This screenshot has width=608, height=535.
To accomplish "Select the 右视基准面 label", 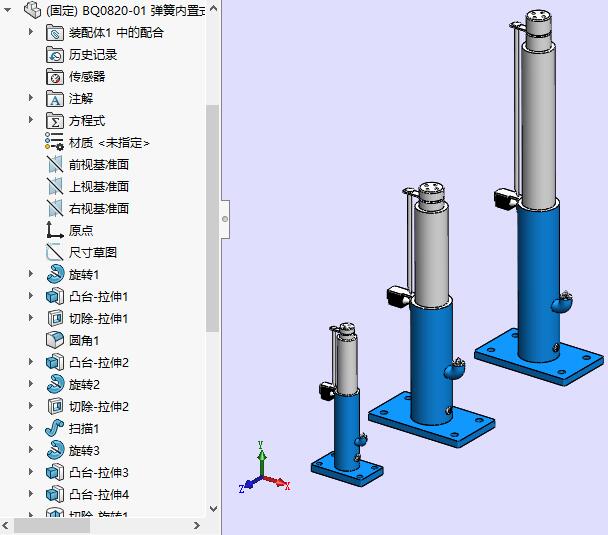I will pyautogui.click(x=99, y=209).
